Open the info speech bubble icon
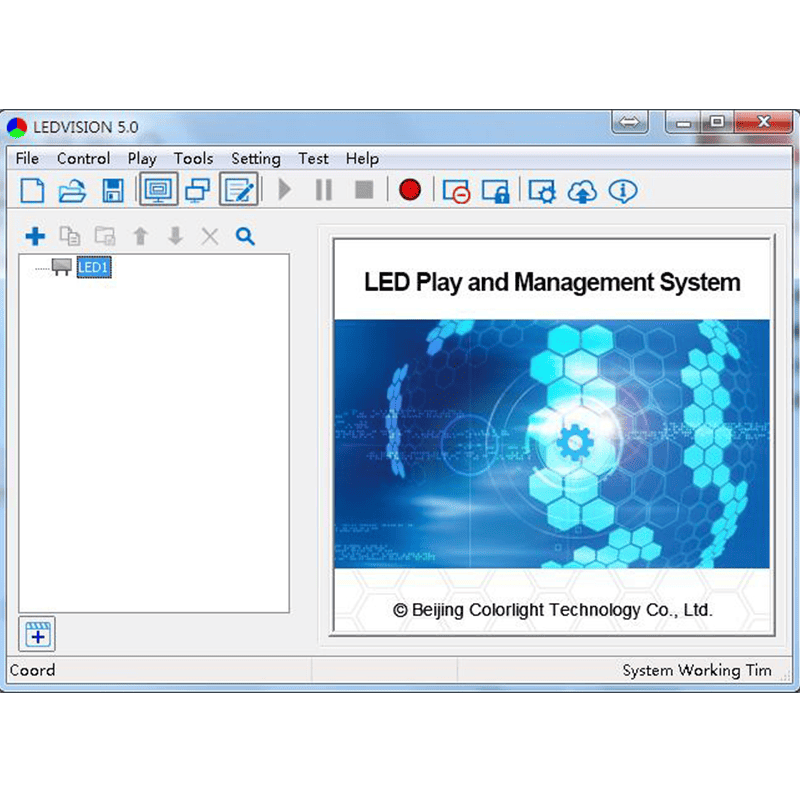 pos(622,192)
